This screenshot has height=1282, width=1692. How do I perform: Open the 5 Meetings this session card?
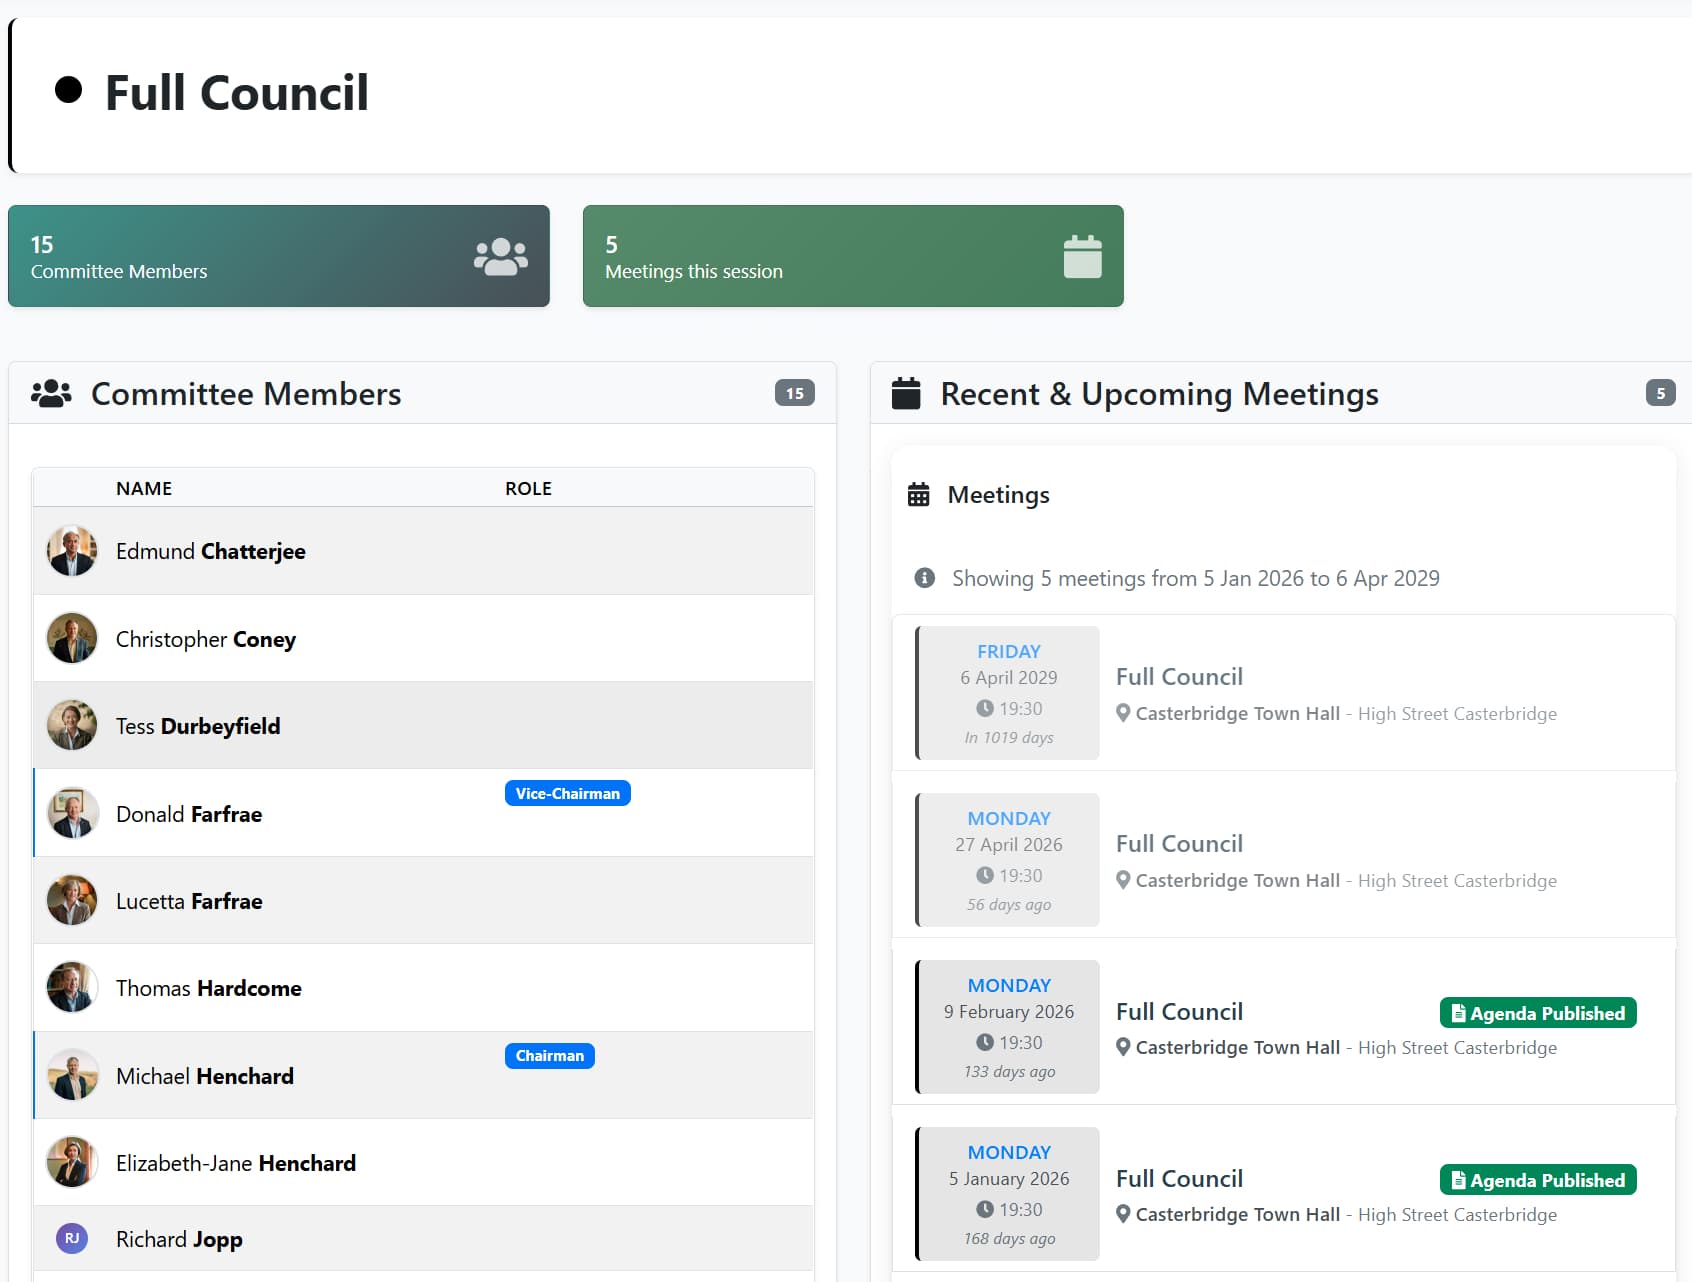[853, 256]
